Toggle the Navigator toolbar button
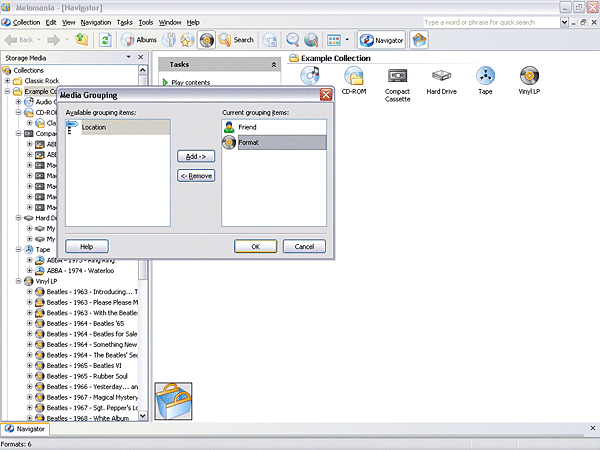600x450 pixels. click(381, 40)
